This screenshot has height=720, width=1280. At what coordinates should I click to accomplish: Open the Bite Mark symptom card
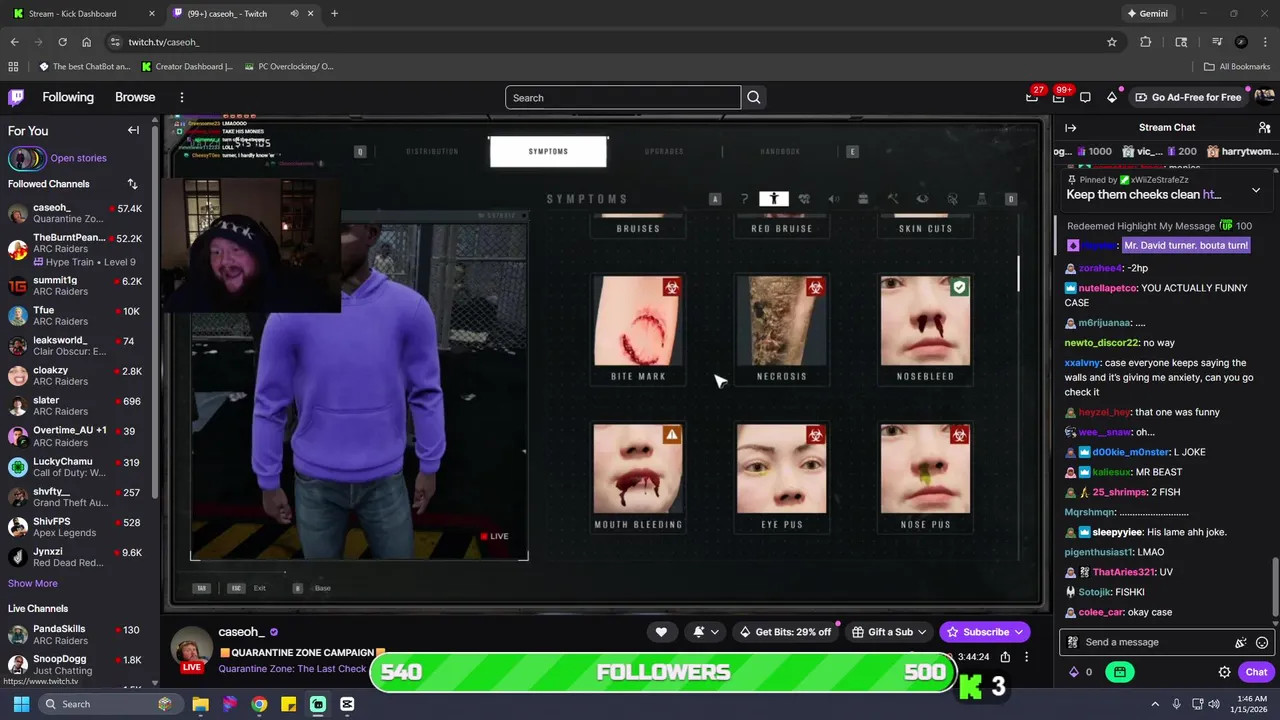[x=638, y=330]
